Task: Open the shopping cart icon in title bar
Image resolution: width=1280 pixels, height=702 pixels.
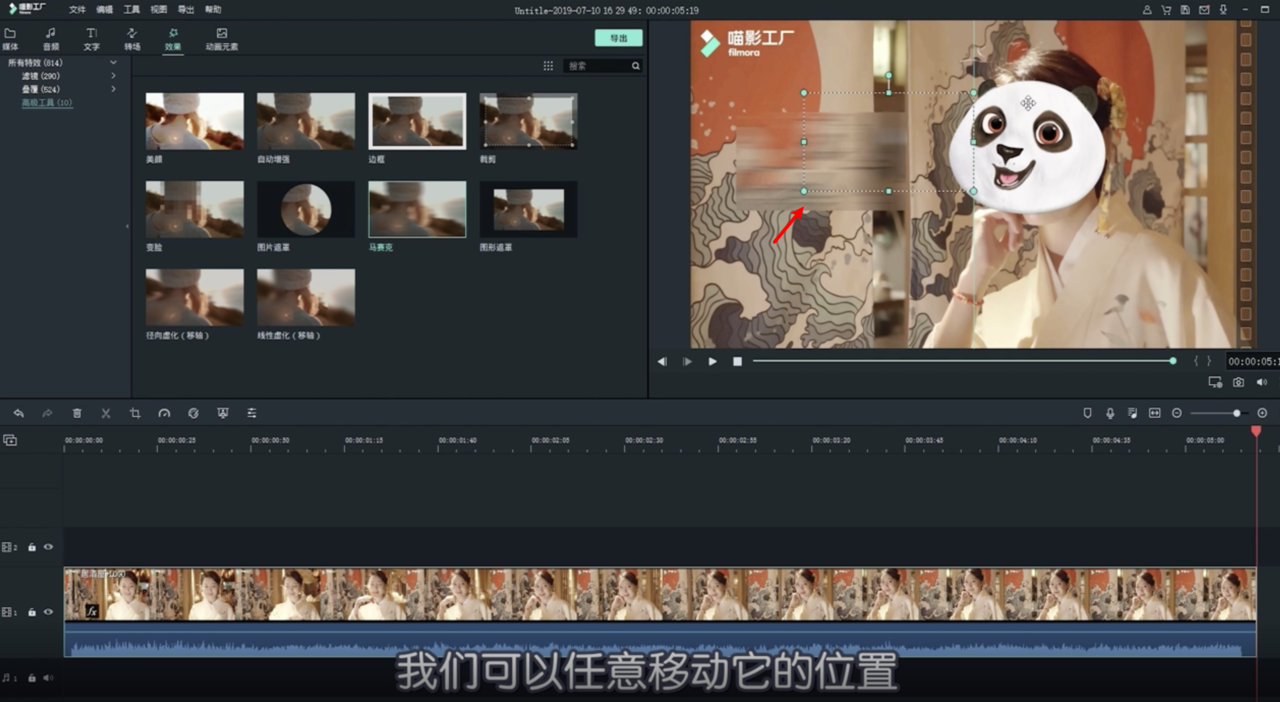Action: 1166,10
